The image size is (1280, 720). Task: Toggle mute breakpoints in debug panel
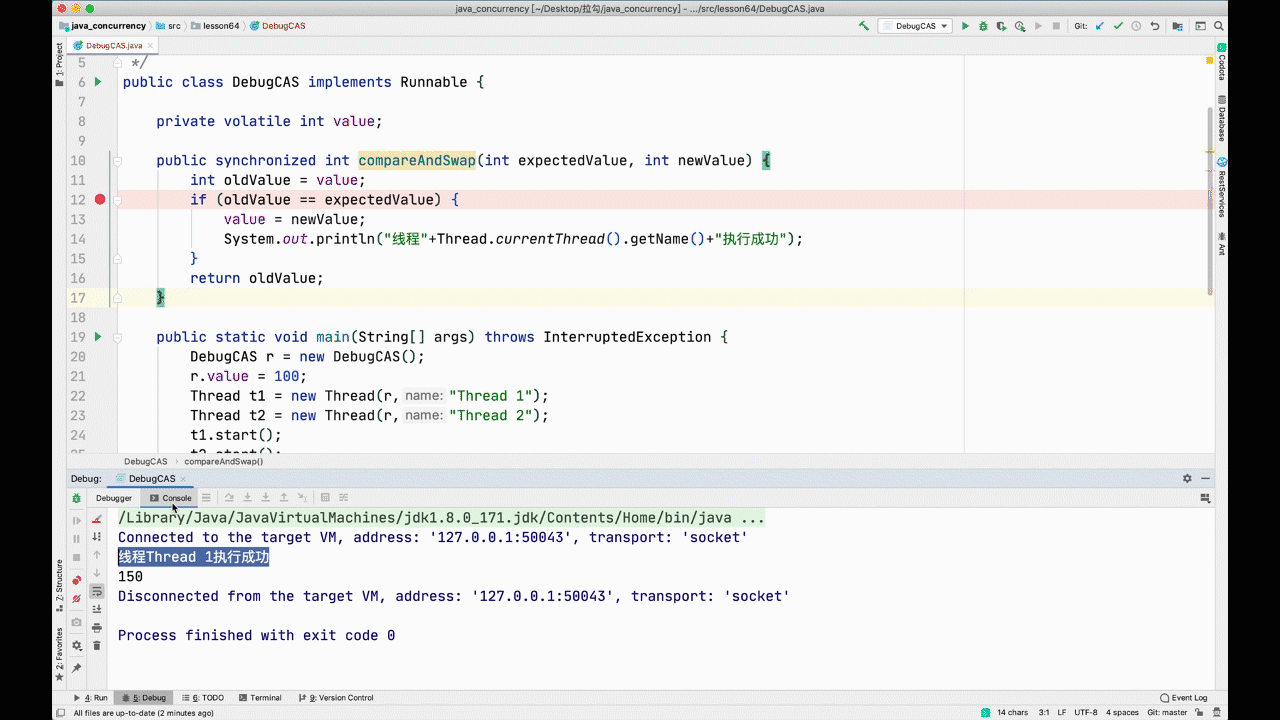pos(77,599)
